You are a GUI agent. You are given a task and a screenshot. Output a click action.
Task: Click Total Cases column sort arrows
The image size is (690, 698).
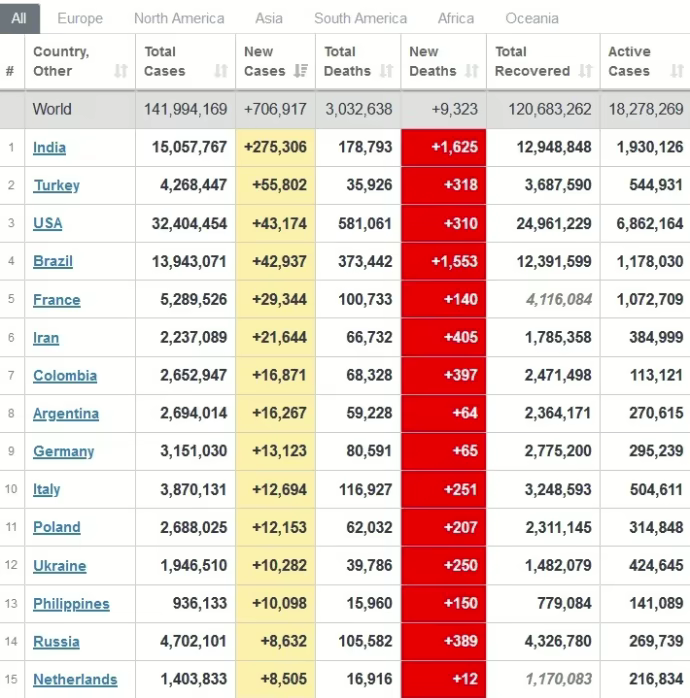pos(221,71)
